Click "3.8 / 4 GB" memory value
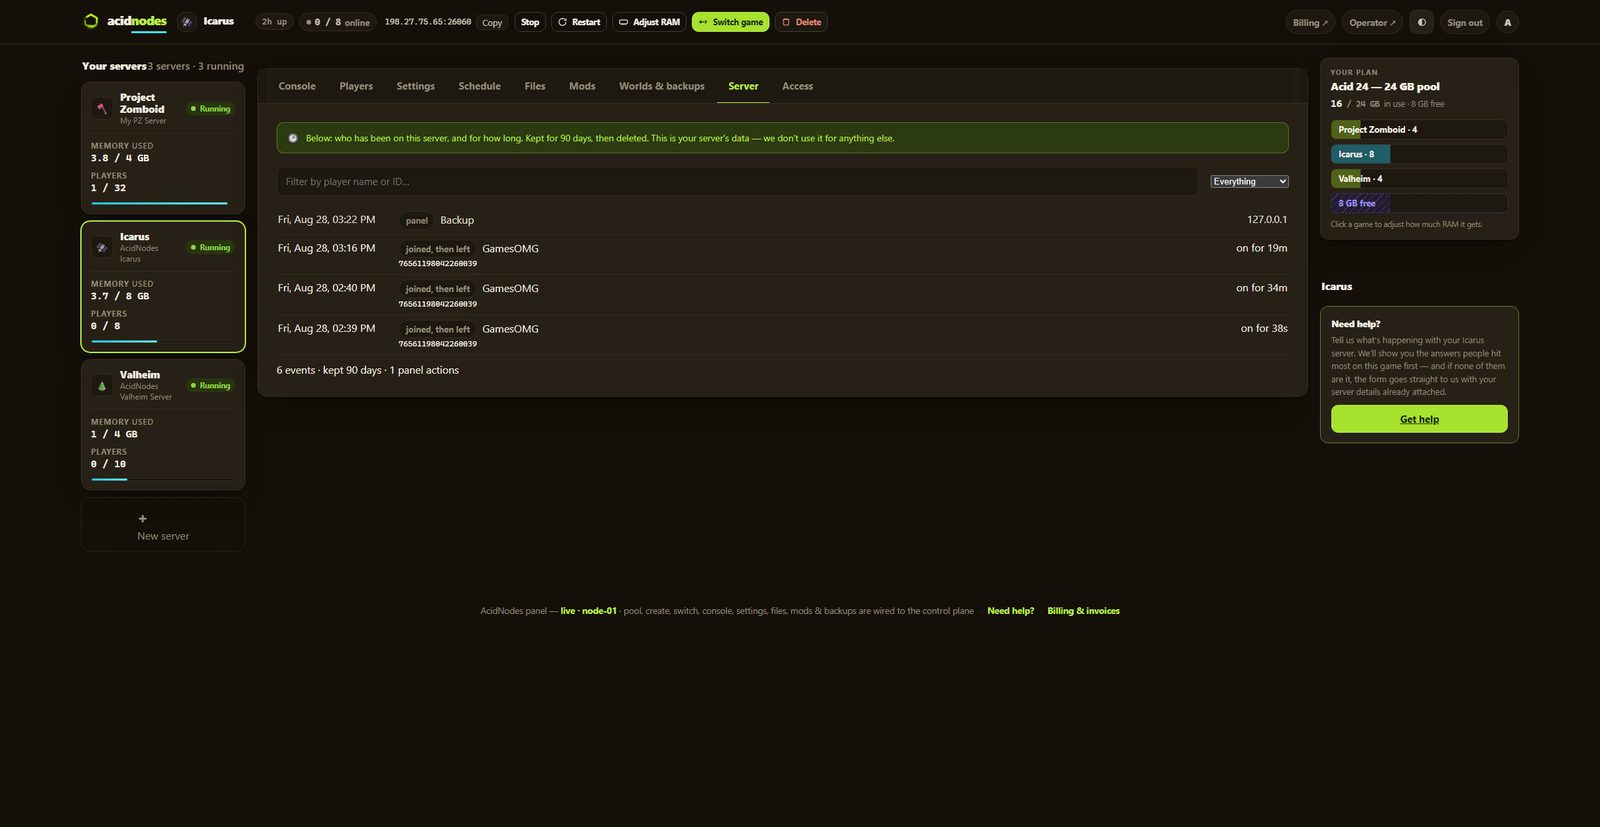Screen dimensions: 1600x827 coord(120,158)
